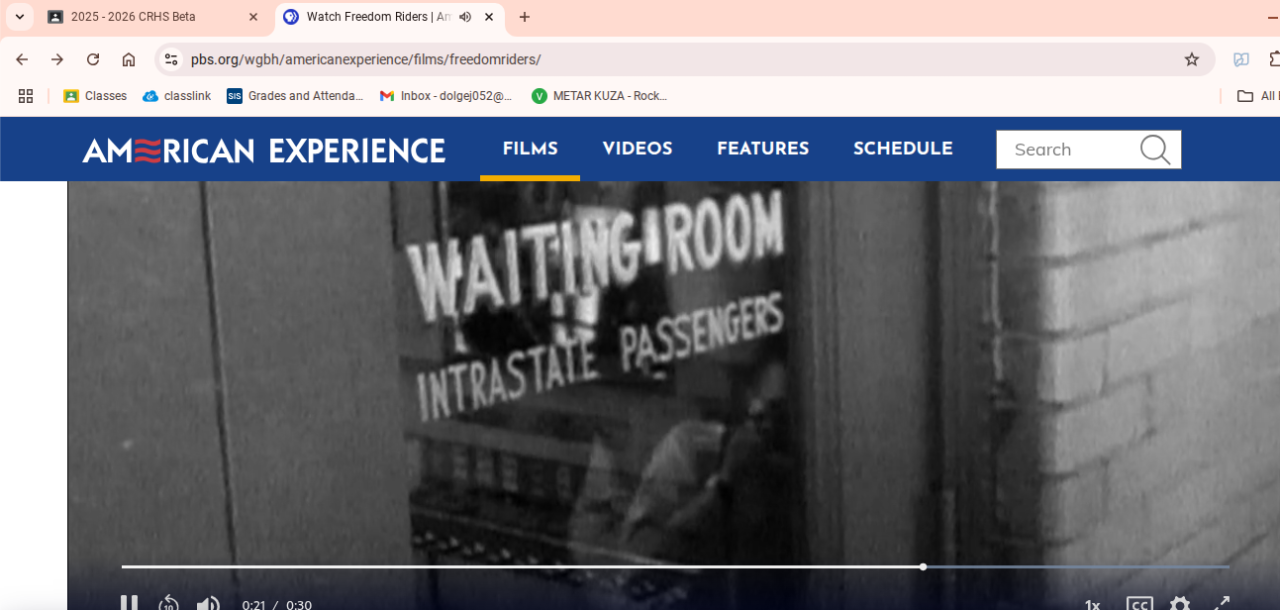The height and width of the screenshot is (610, 1280).
Task: Rewind the video ten seconds
Action: point(168,603)
